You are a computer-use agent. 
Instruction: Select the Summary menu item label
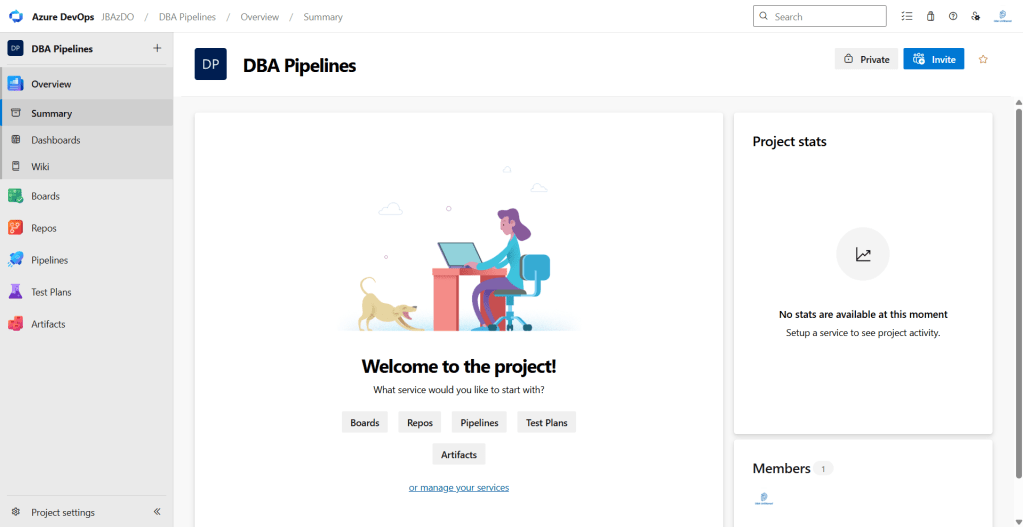click(x=52, y=113)
